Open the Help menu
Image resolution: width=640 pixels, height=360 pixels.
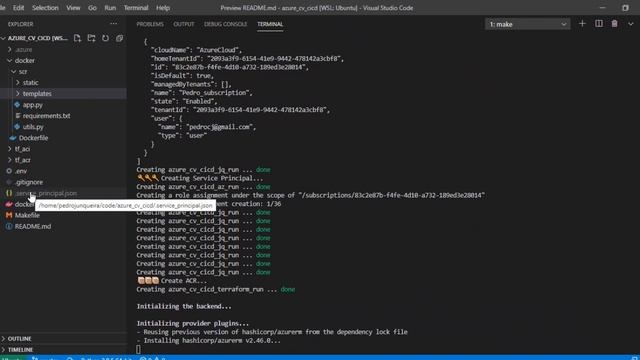click(163, 8)
